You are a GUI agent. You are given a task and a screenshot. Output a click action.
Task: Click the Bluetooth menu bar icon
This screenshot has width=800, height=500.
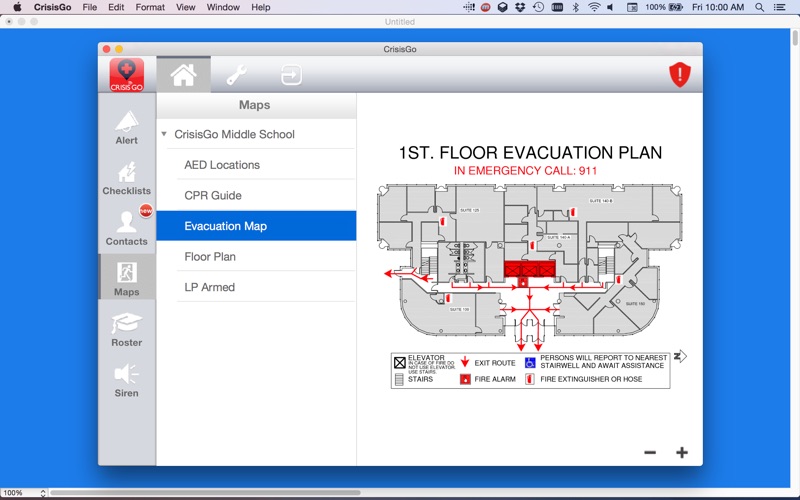tap(576, 7)
